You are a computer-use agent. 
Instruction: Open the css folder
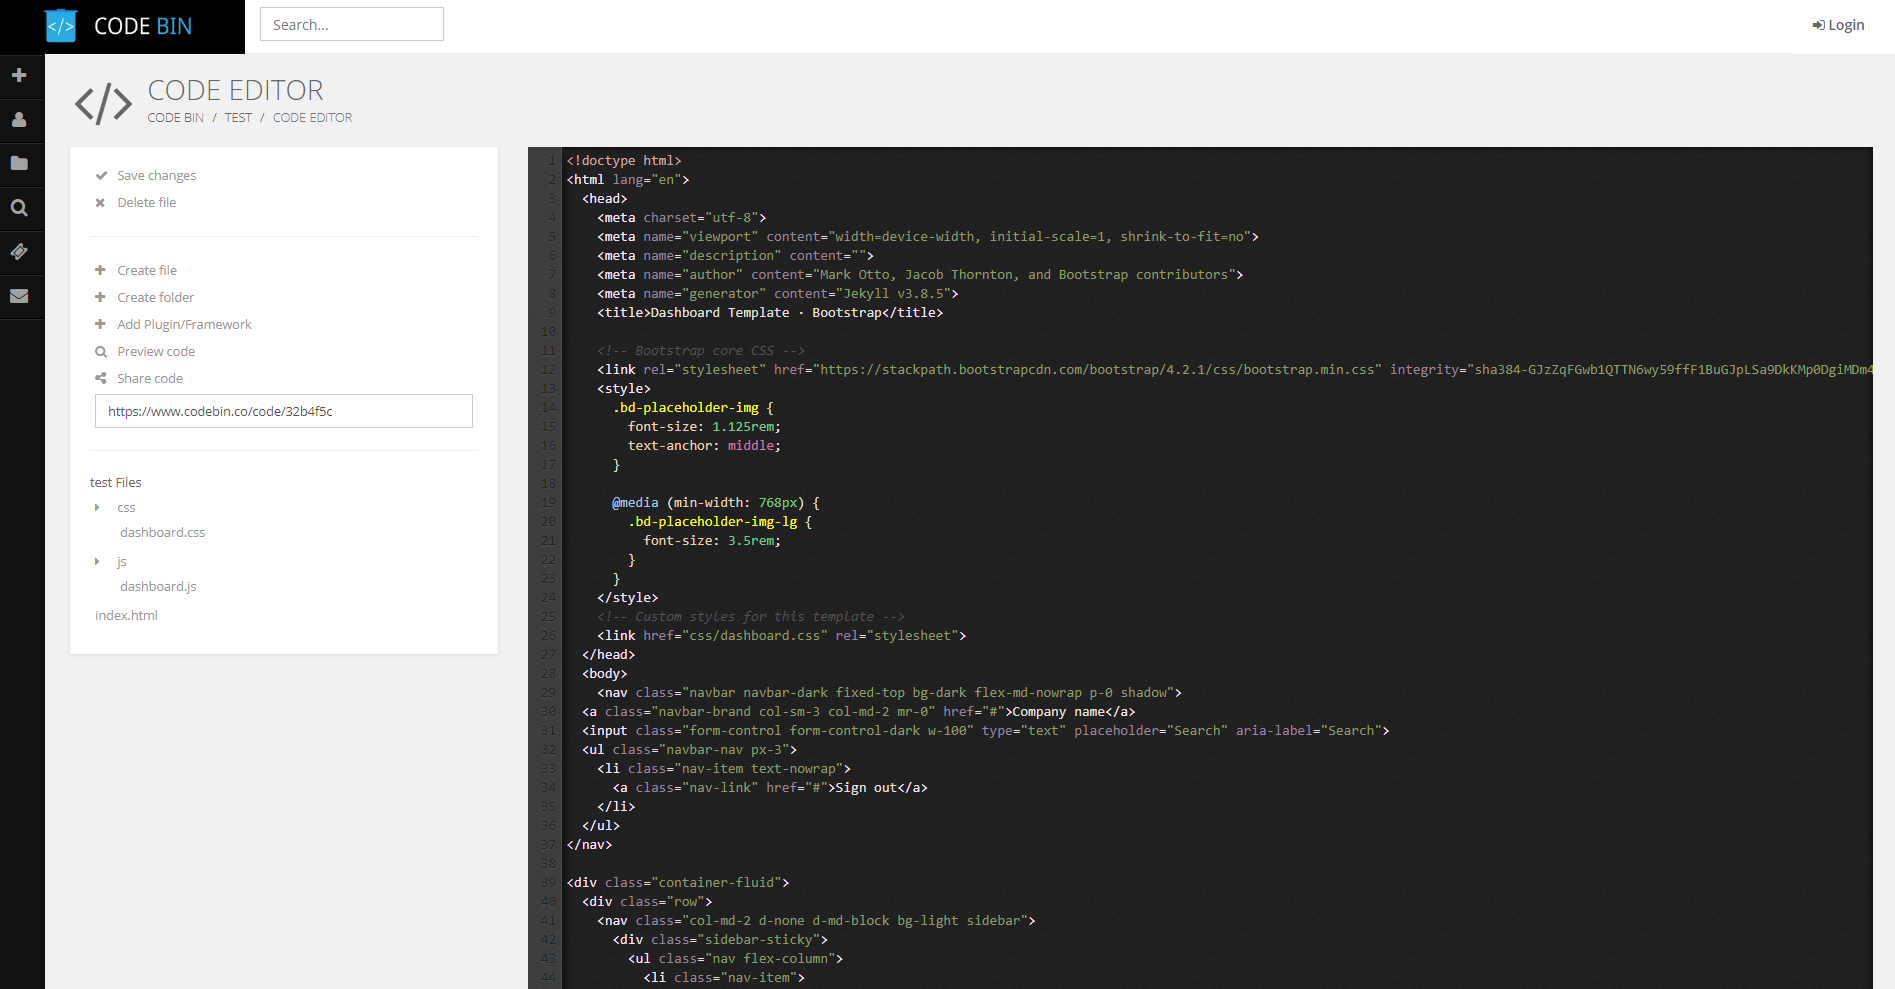[x=126, y=507]
